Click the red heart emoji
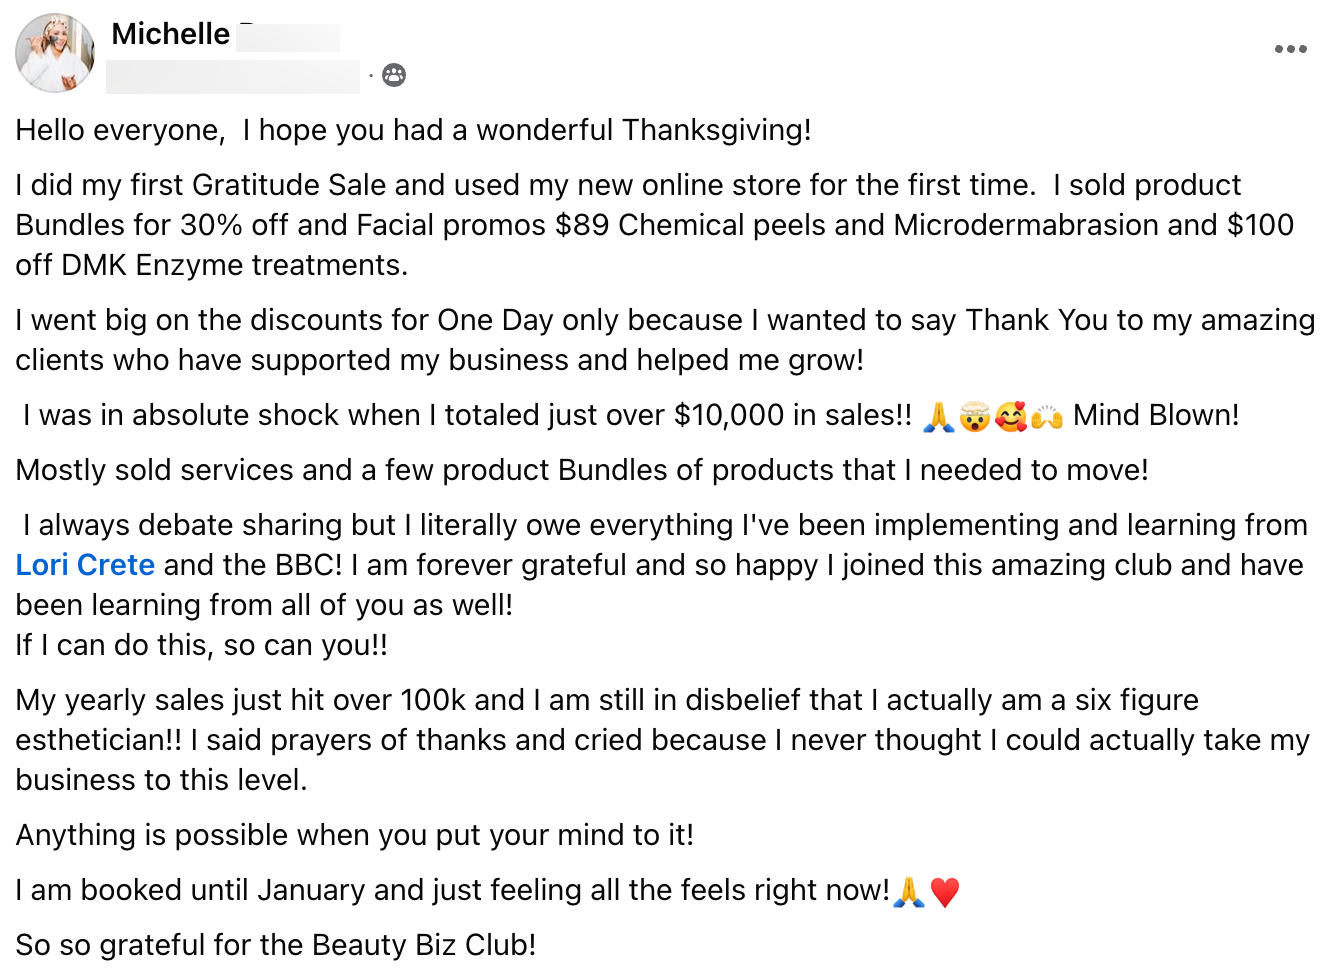The image size is (1328, 980). 944,891
